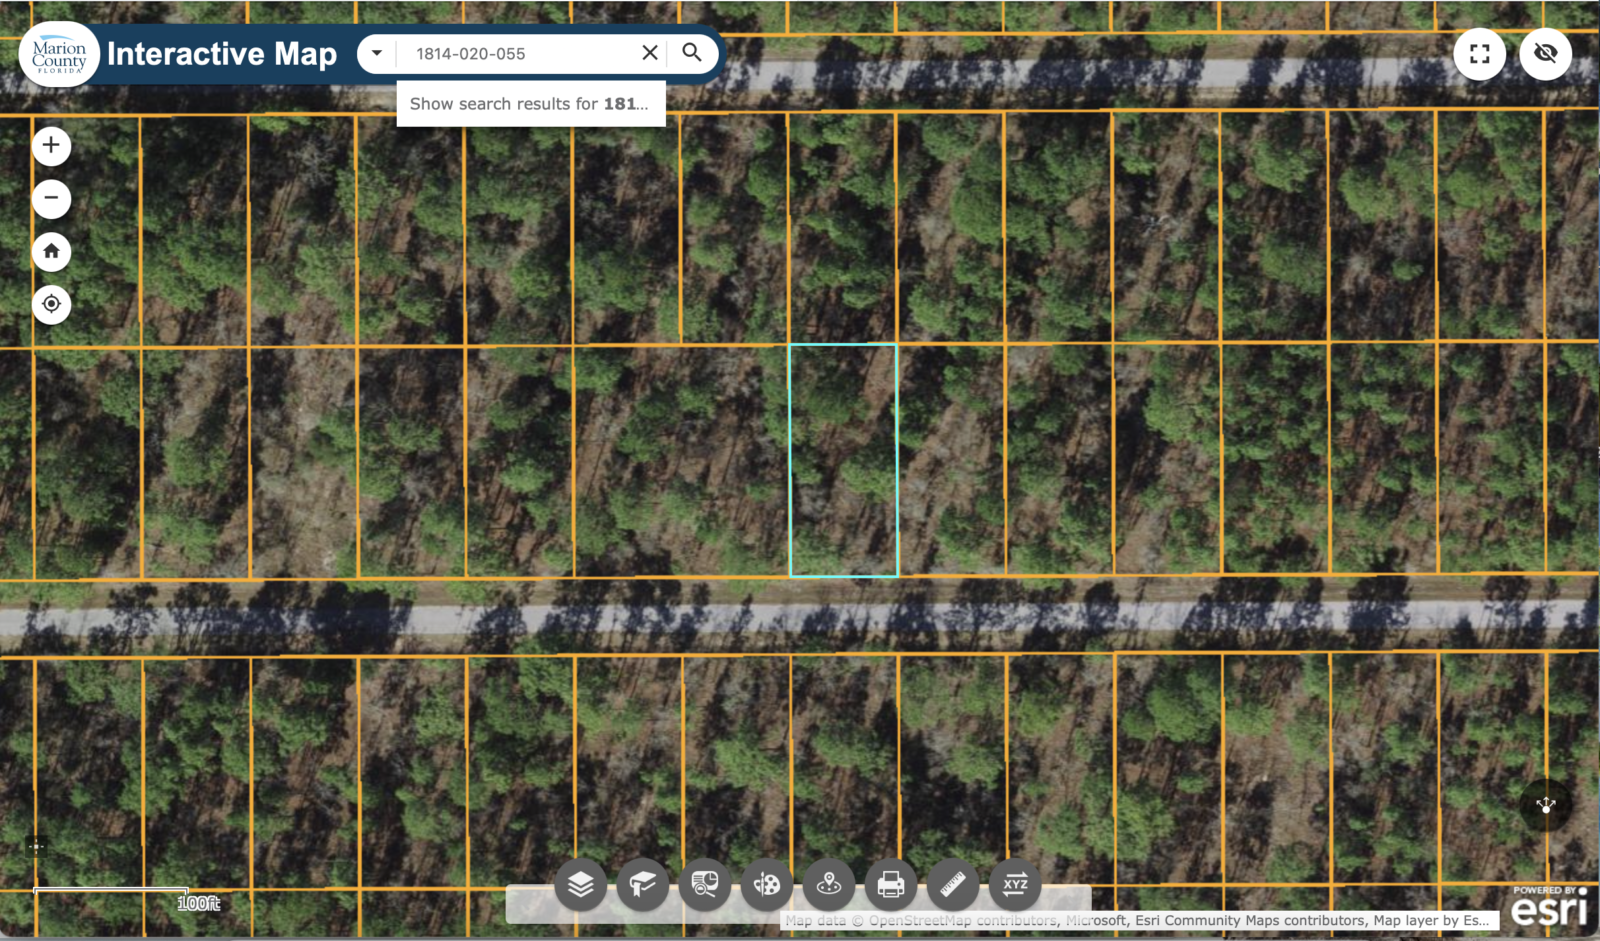Viewport: 1600px width, 941px height.
Task: Show search results for 181... suggestion
Action: [x=531, y=104]
